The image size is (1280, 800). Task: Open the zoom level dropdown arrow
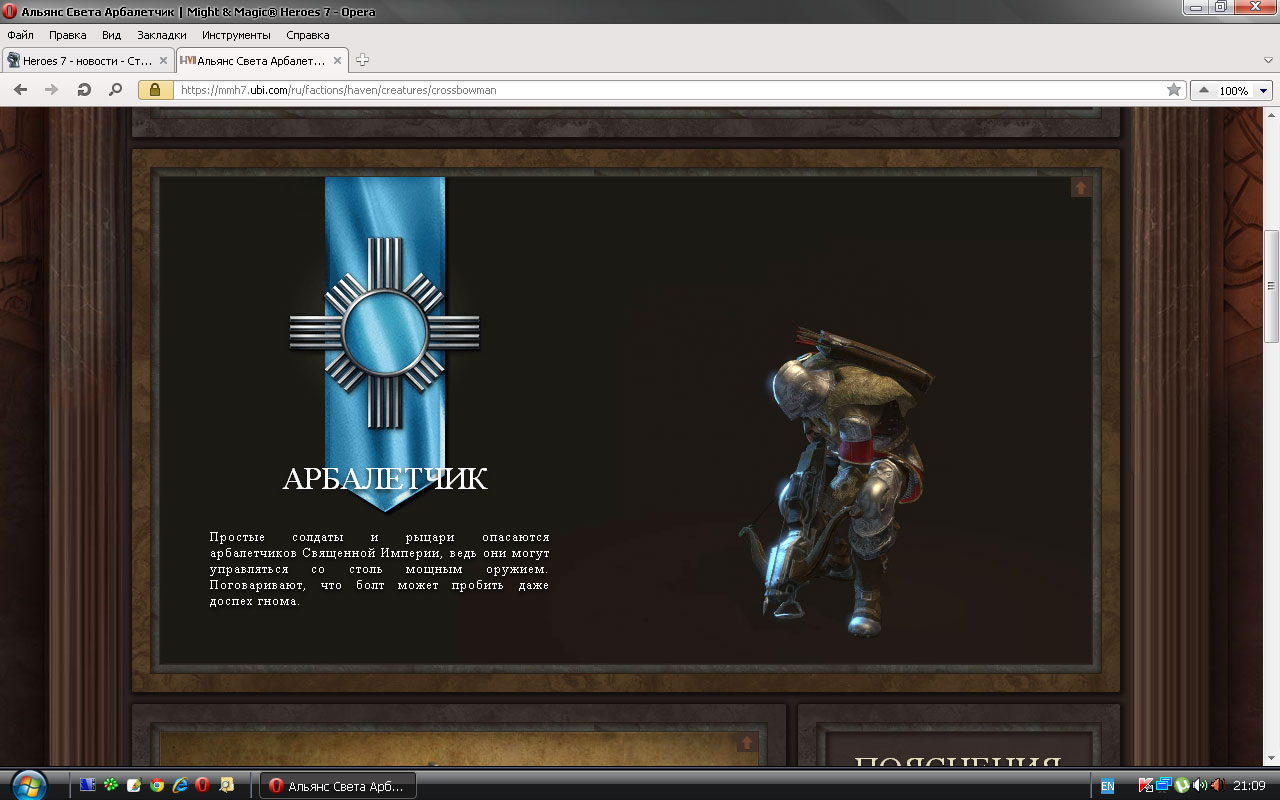(x=1263, y=90)
